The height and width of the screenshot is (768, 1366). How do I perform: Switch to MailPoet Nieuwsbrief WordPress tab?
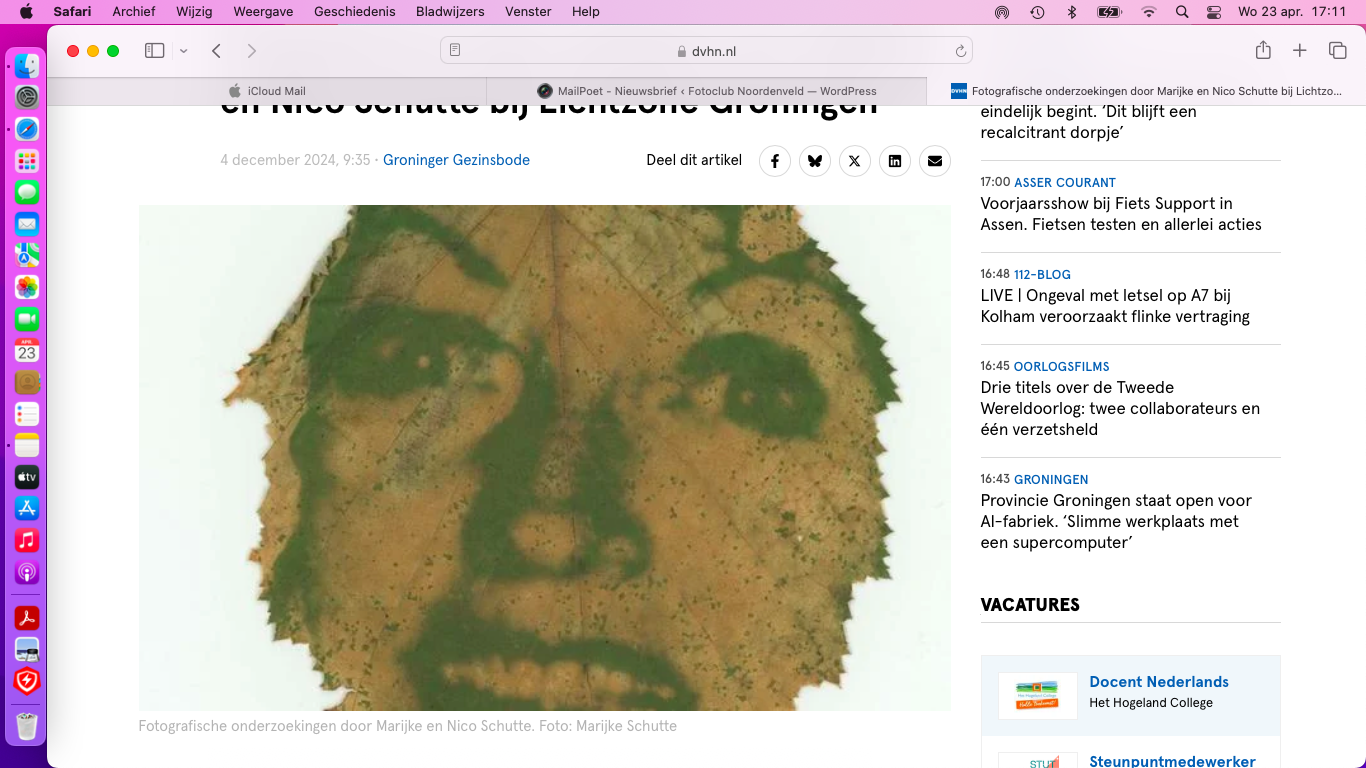tap(706, 91)
